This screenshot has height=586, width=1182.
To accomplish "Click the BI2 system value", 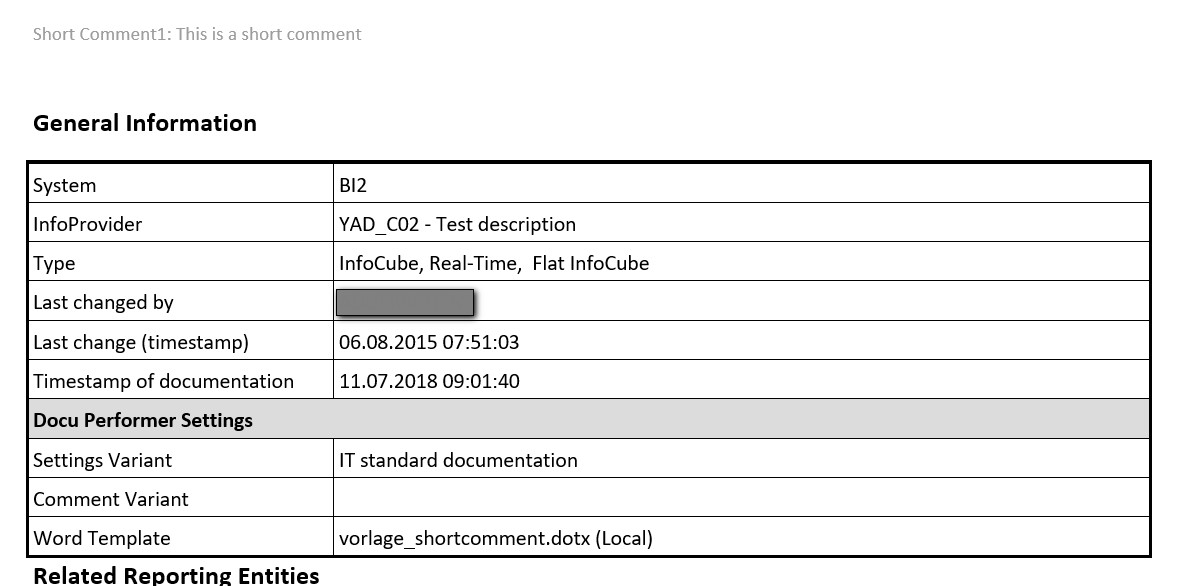I will pyautogui.click(x=354, y=185).
